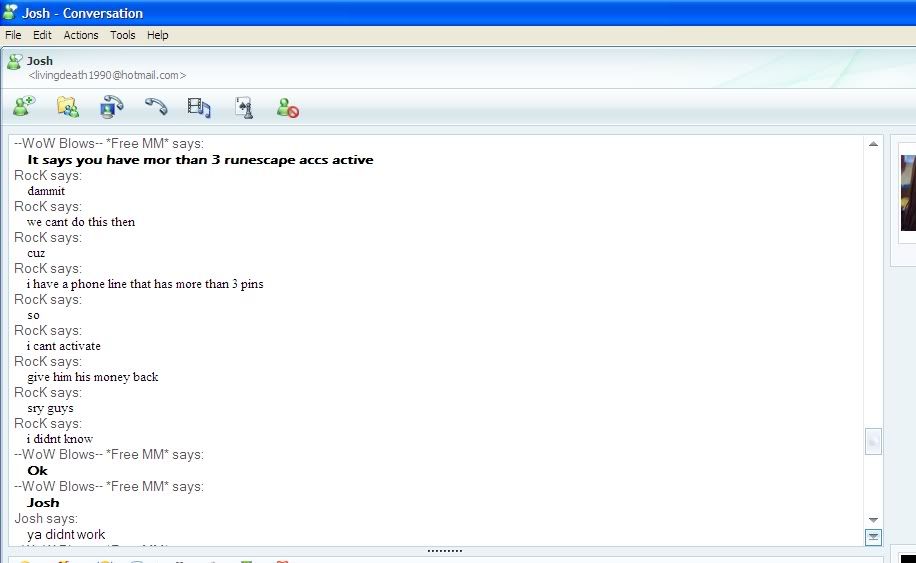Click the window title bar messenger icon
The image size is (916, 563).
10,12
